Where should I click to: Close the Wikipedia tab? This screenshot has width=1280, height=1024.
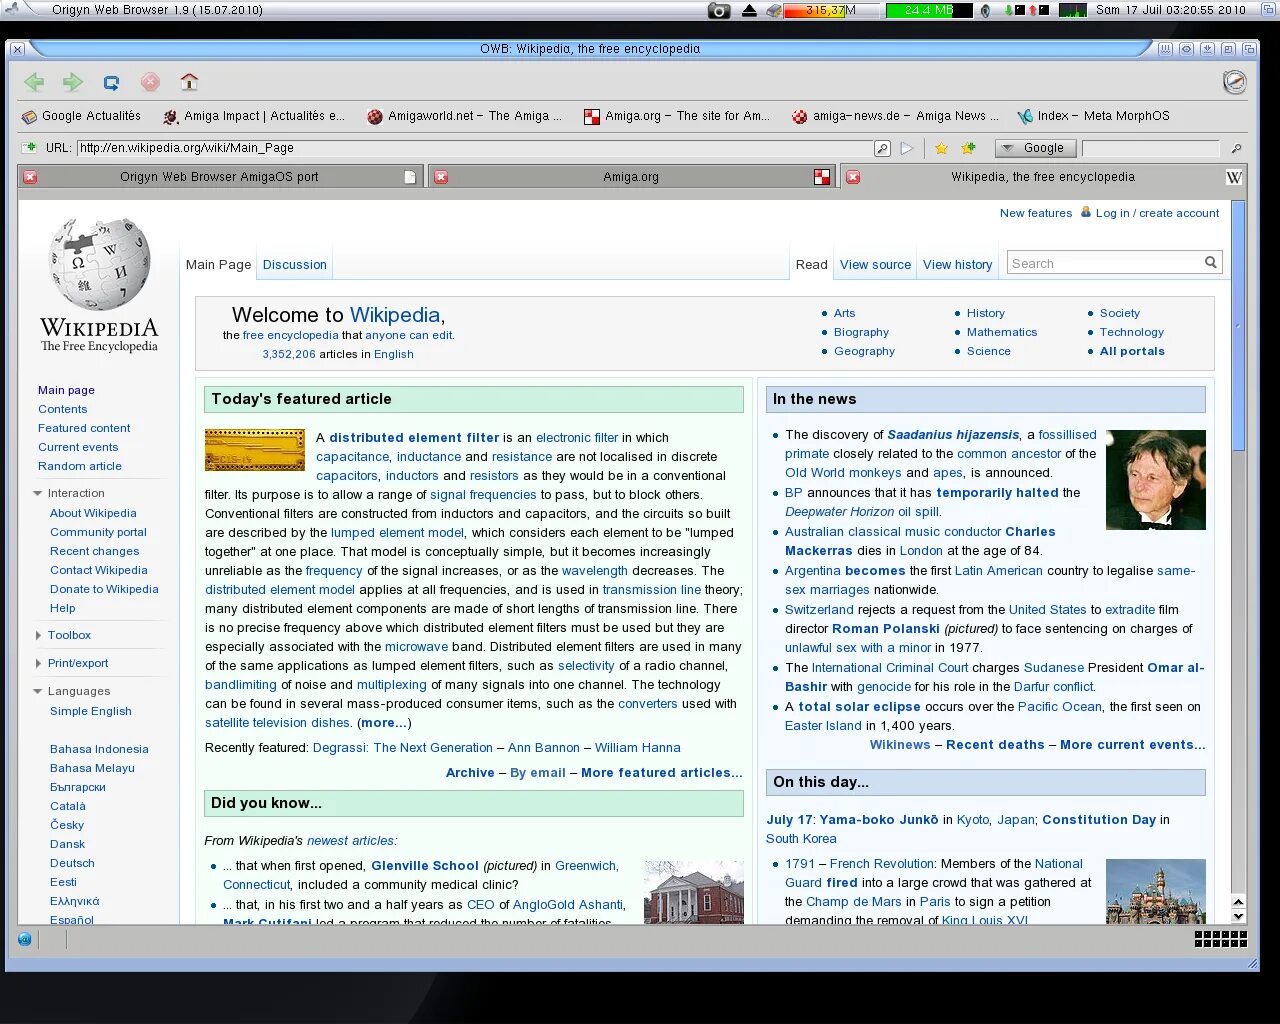coord(853,177)
